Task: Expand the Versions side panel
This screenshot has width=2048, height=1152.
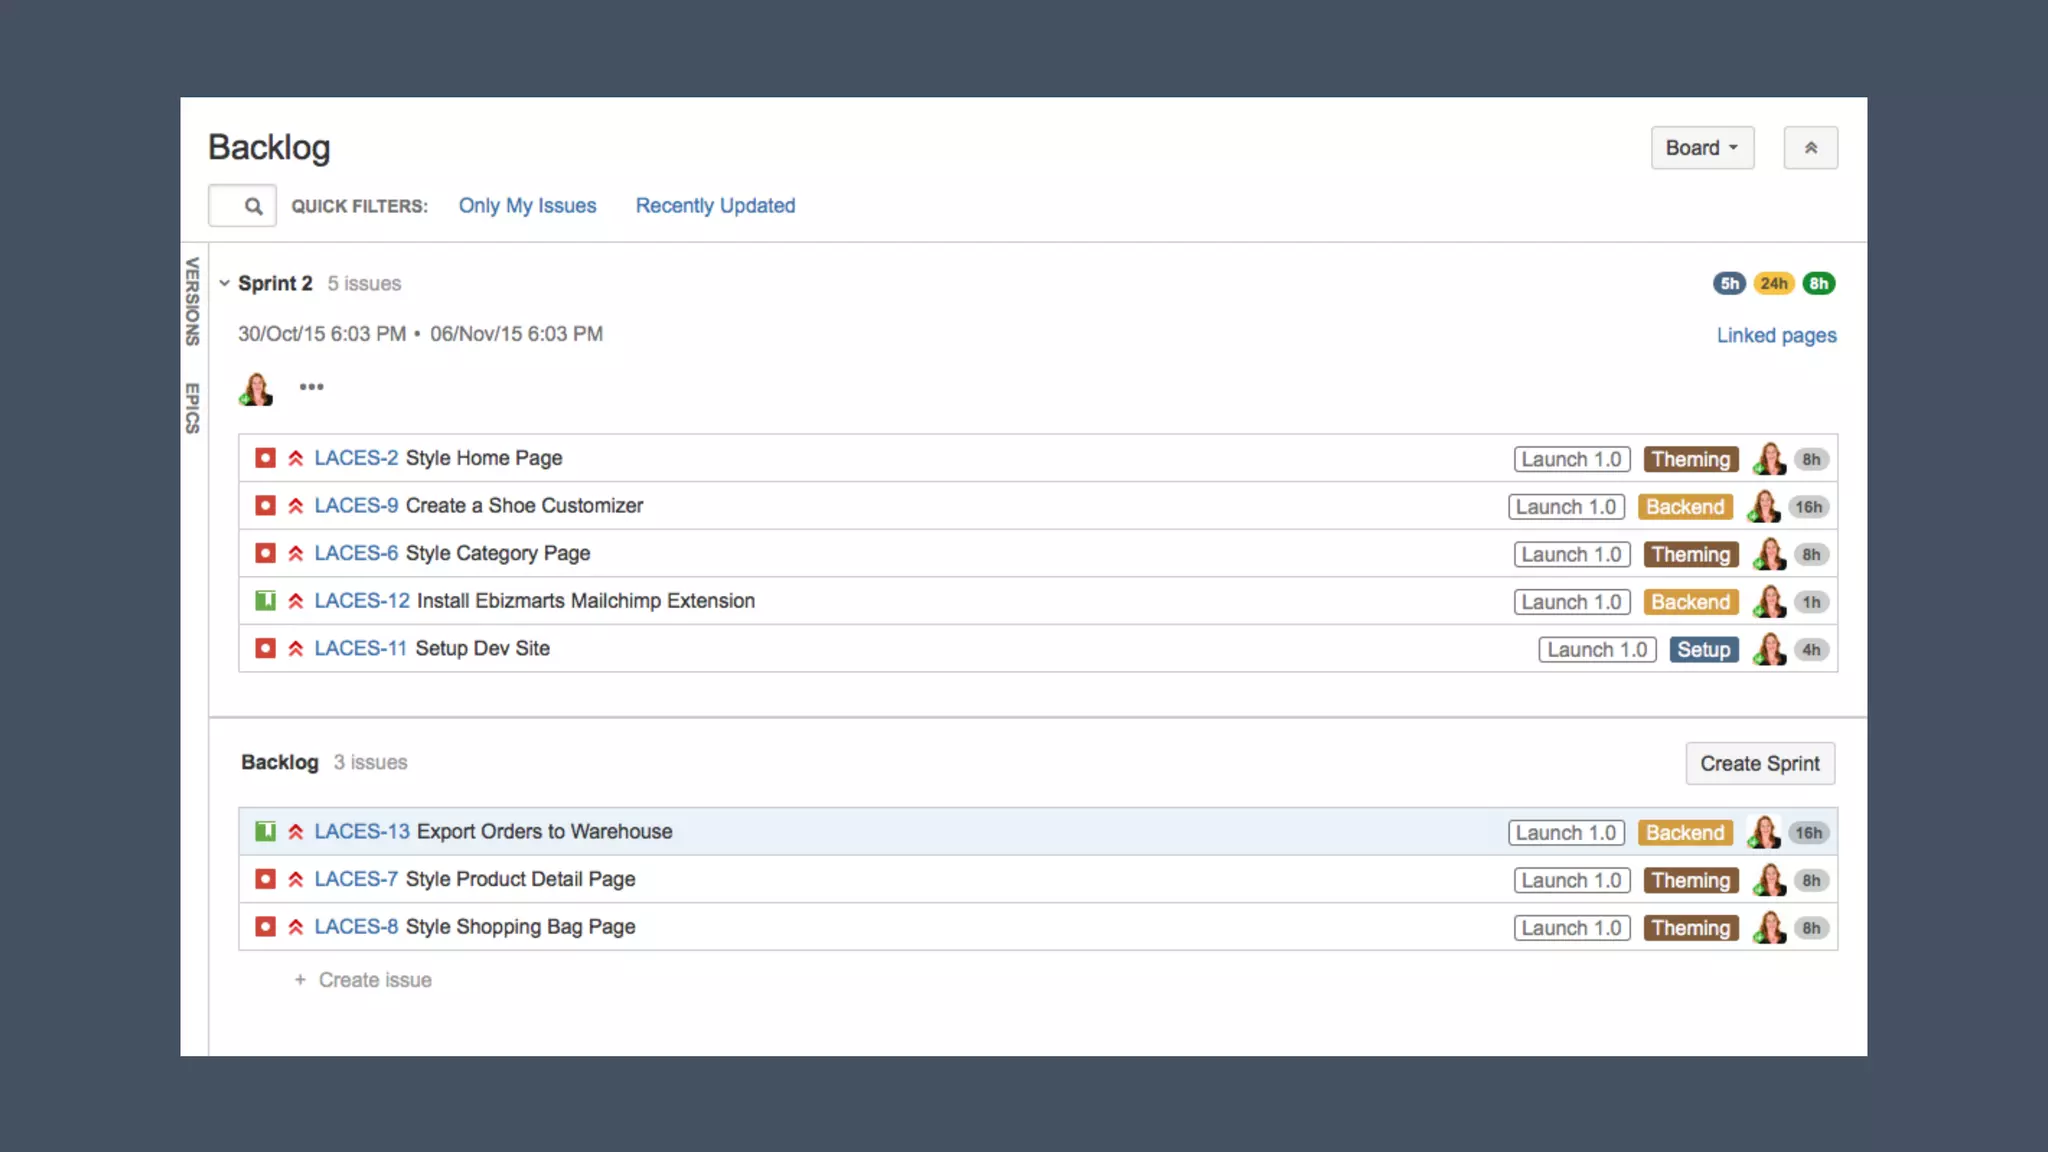Action: click(192, 301)
